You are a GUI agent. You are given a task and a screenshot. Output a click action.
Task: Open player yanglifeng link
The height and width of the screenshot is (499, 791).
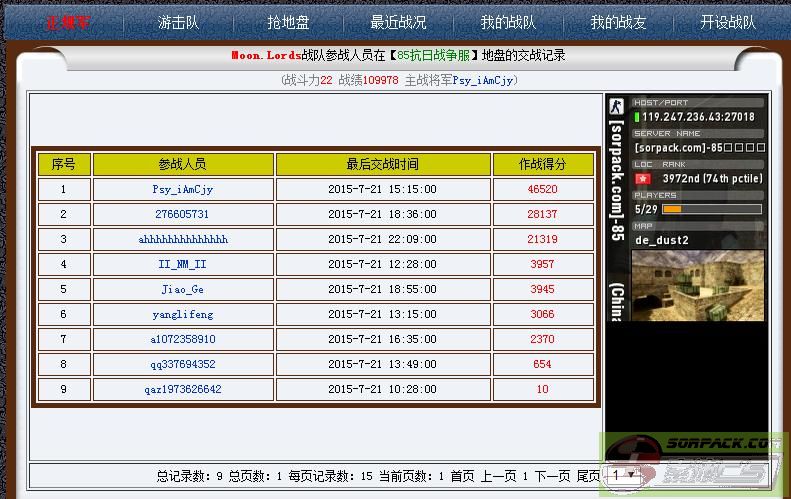tap(182, 315)
